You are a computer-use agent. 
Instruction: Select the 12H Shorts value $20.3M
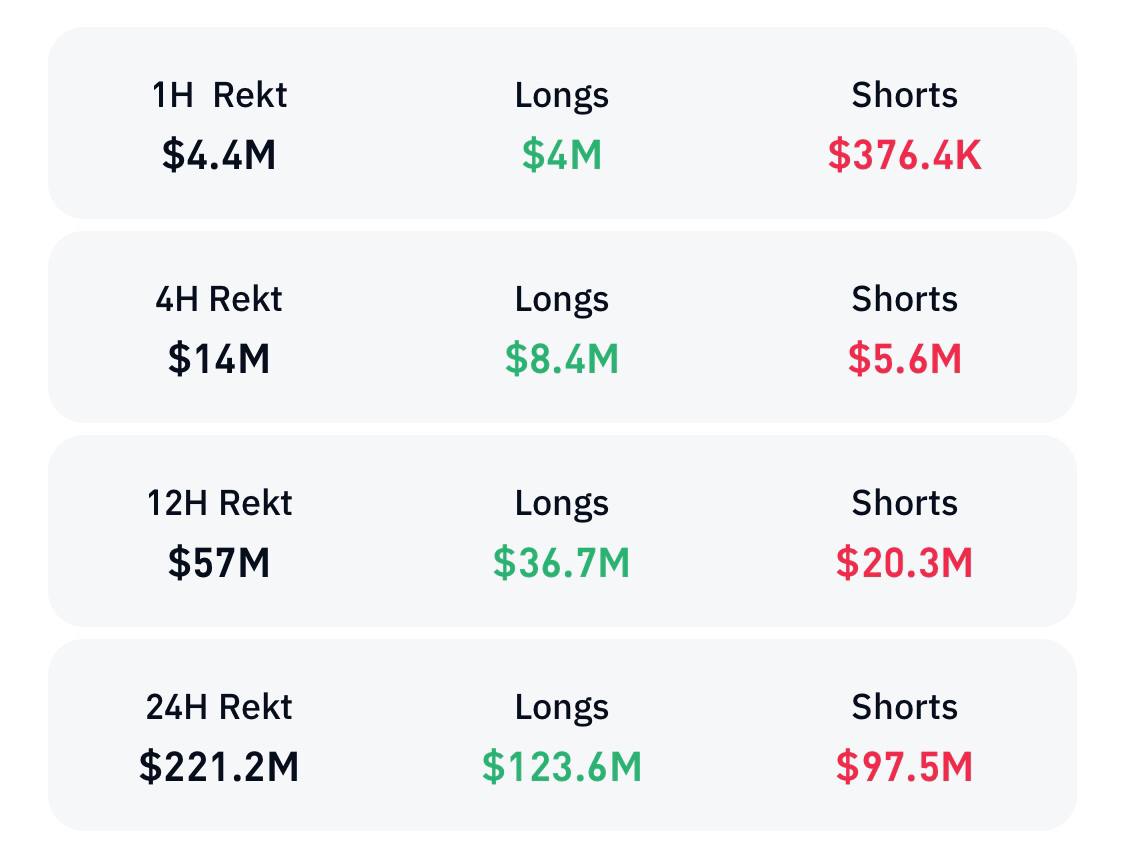pos(905,562)
